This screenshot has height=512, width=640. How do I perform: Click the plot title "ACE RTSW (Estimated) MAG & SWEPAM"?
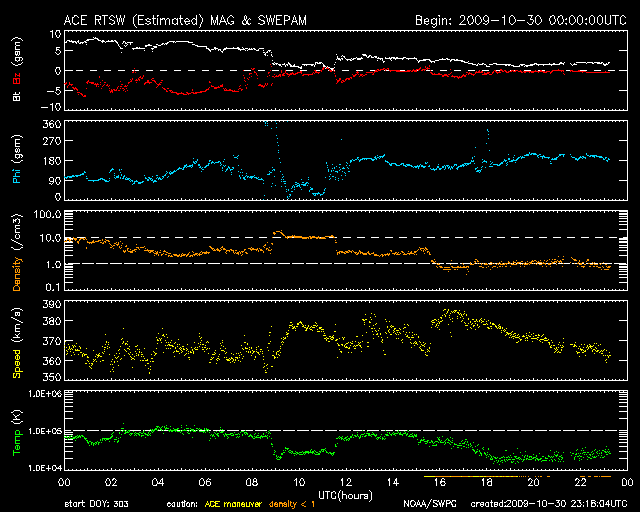pos(185,20)
